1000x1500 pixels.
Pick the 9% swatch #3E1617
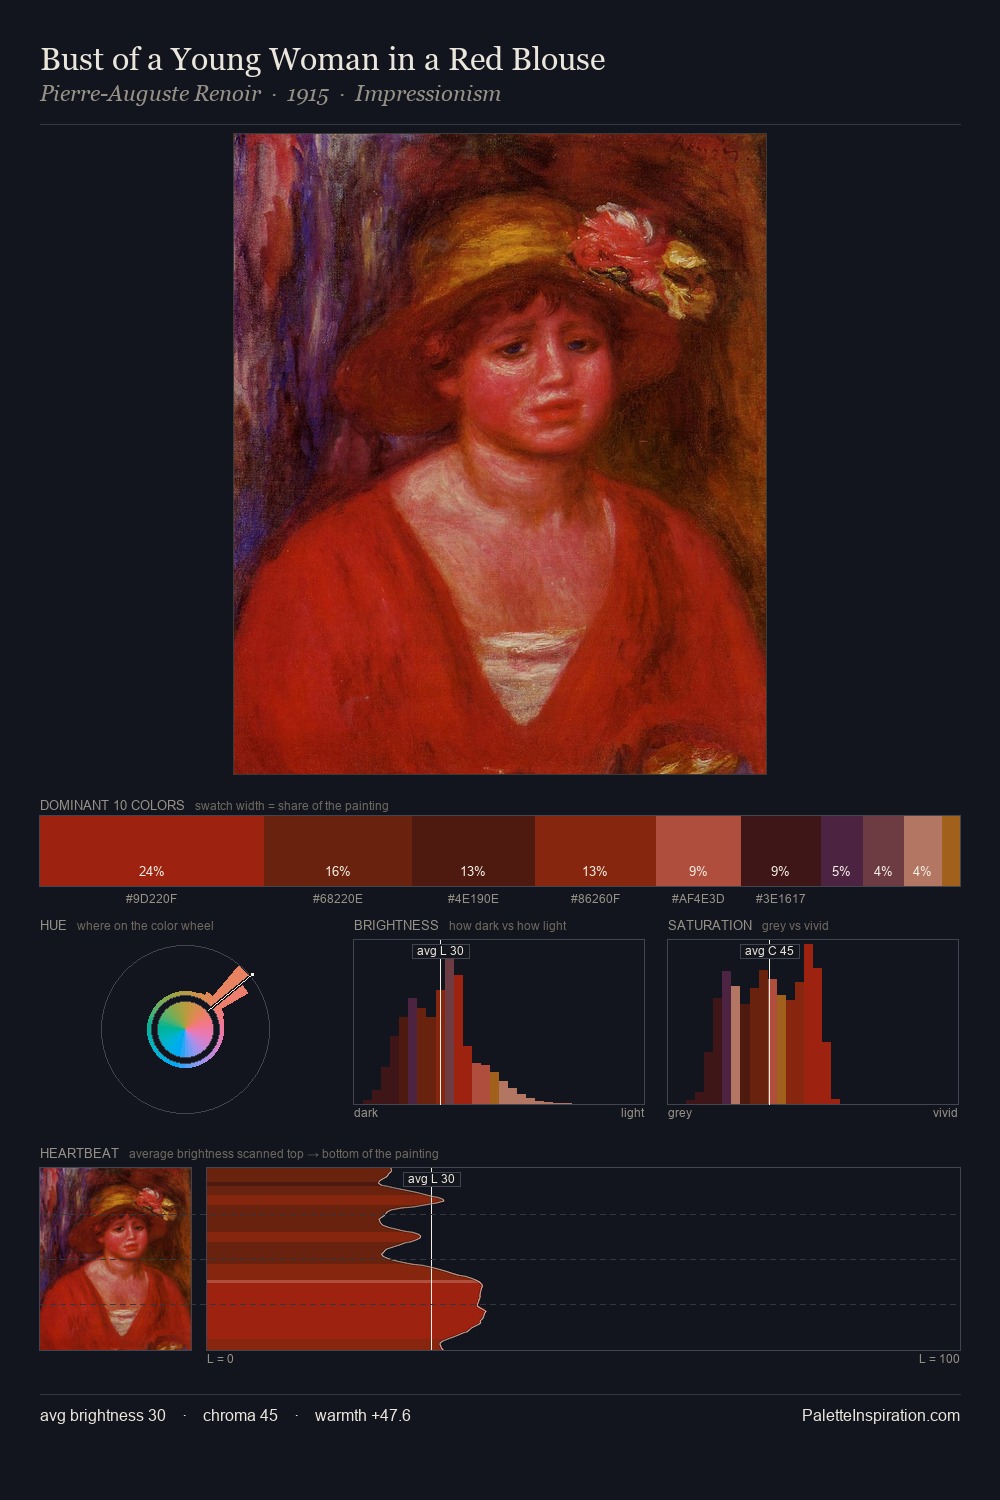pos(781,851)
